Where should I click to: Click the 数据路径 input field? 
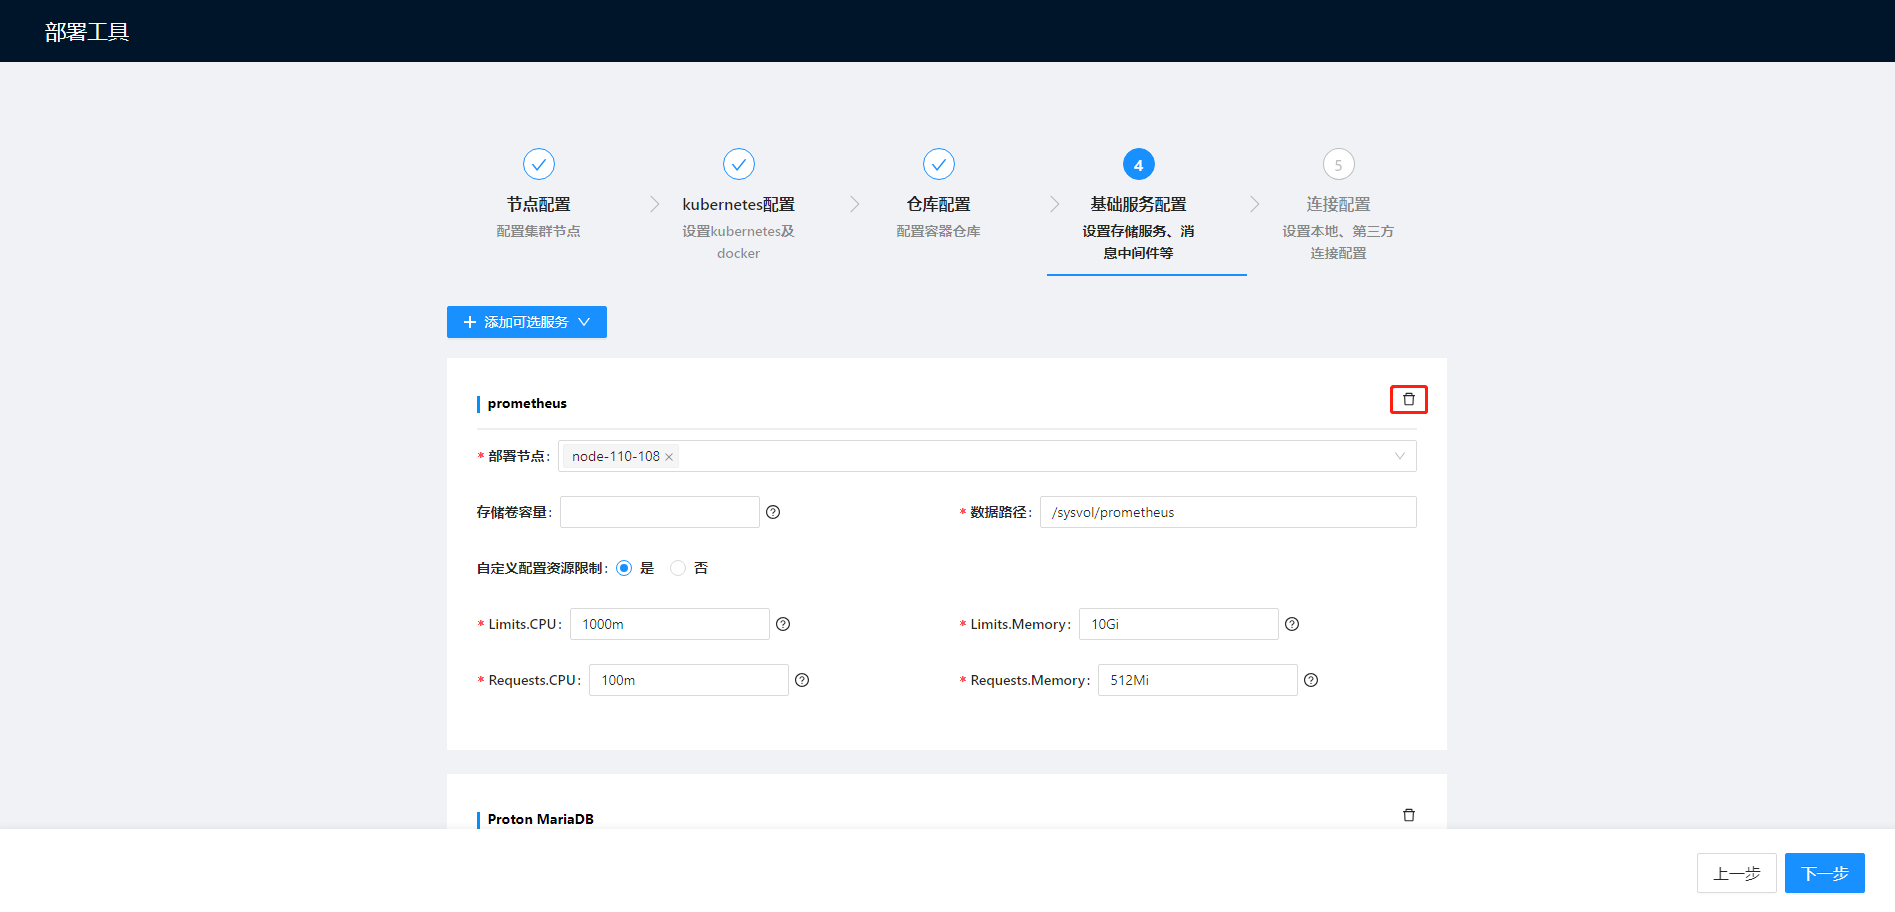coord(1228,512)
